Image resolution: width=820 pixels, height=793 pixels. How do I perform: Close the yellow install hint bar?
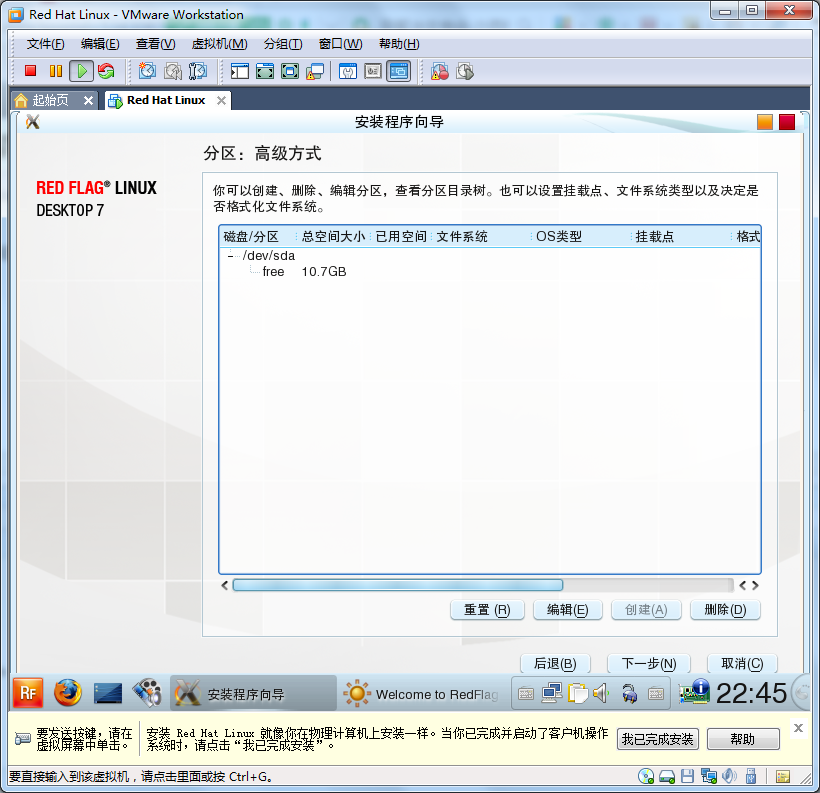click(x=798, y=728)
